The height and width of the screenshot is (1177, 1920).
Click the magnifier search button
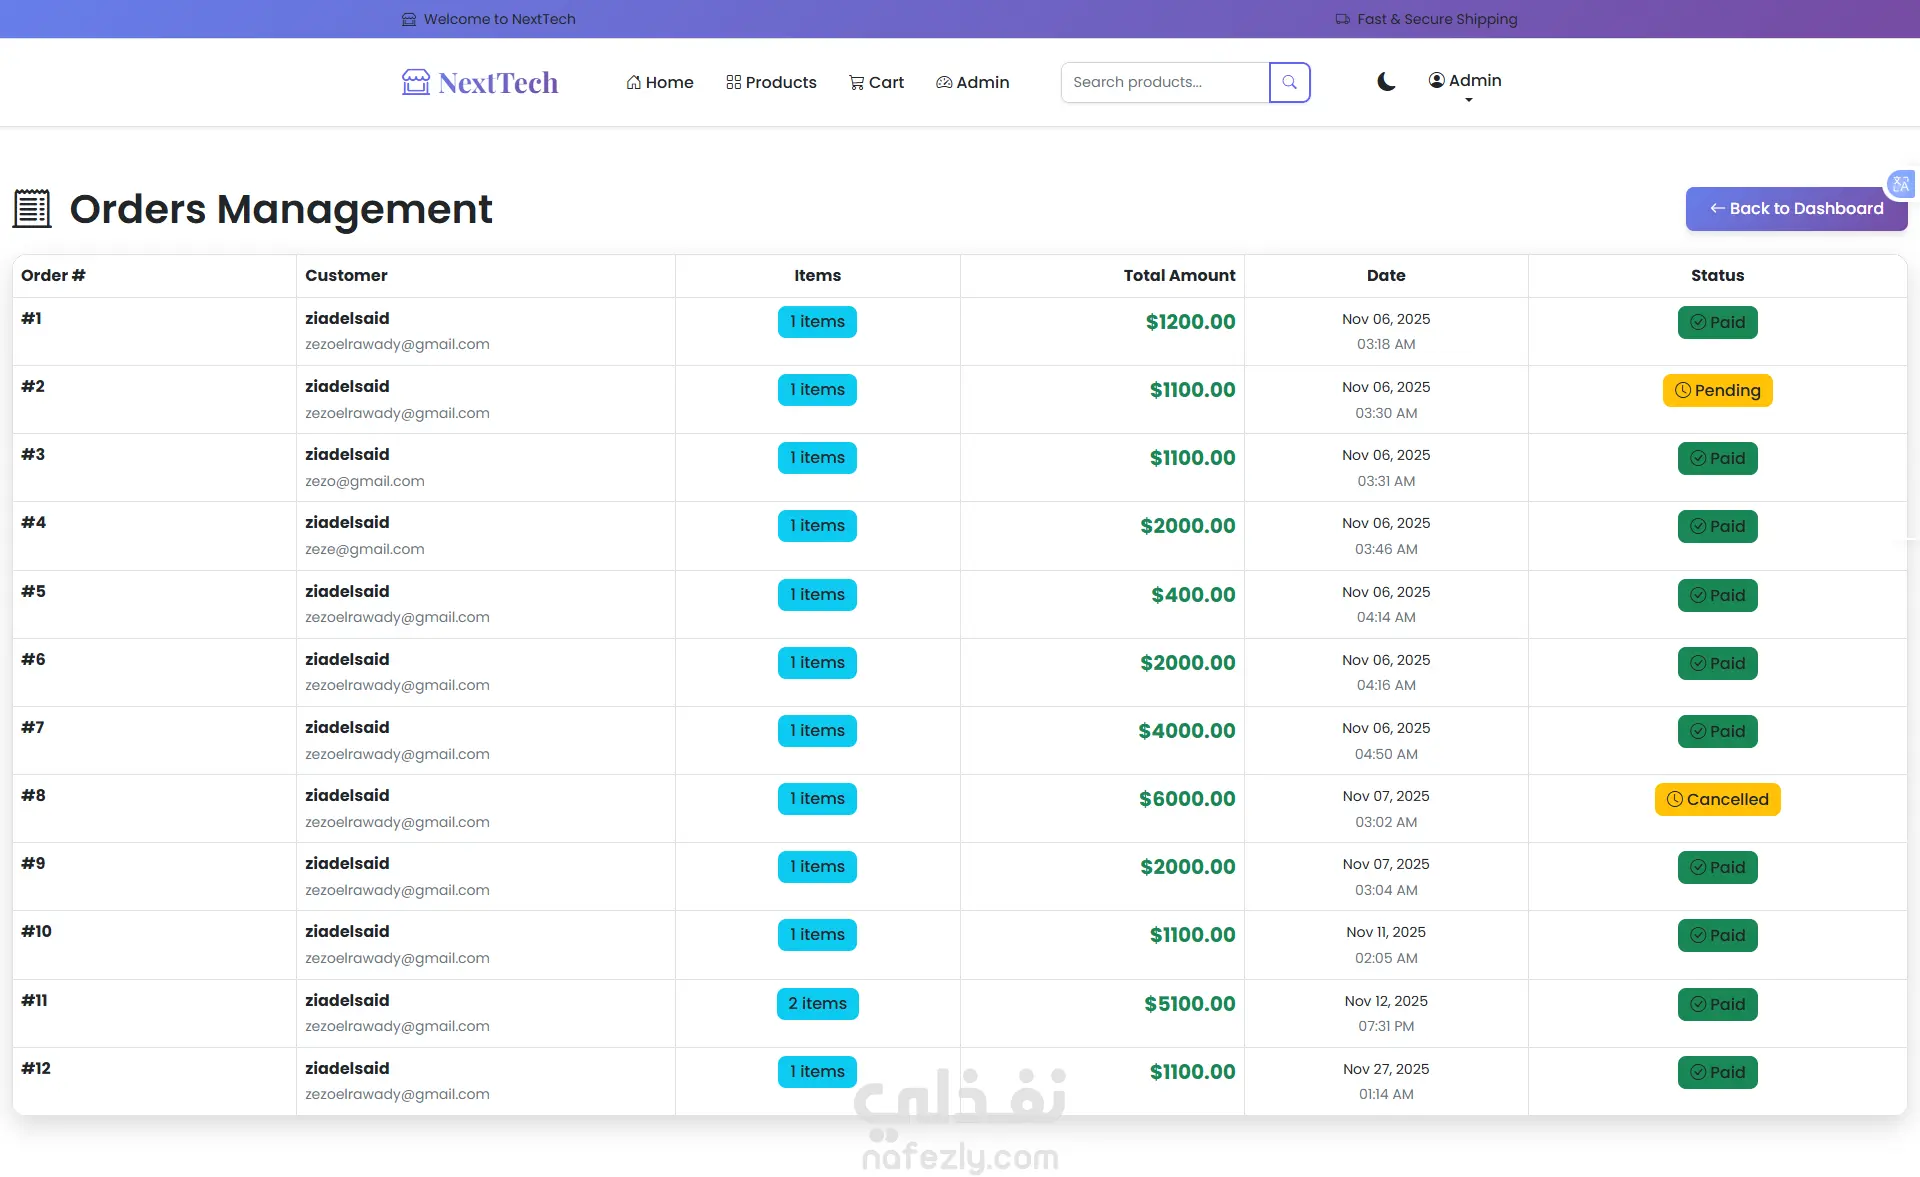[x=1289, y=82]
